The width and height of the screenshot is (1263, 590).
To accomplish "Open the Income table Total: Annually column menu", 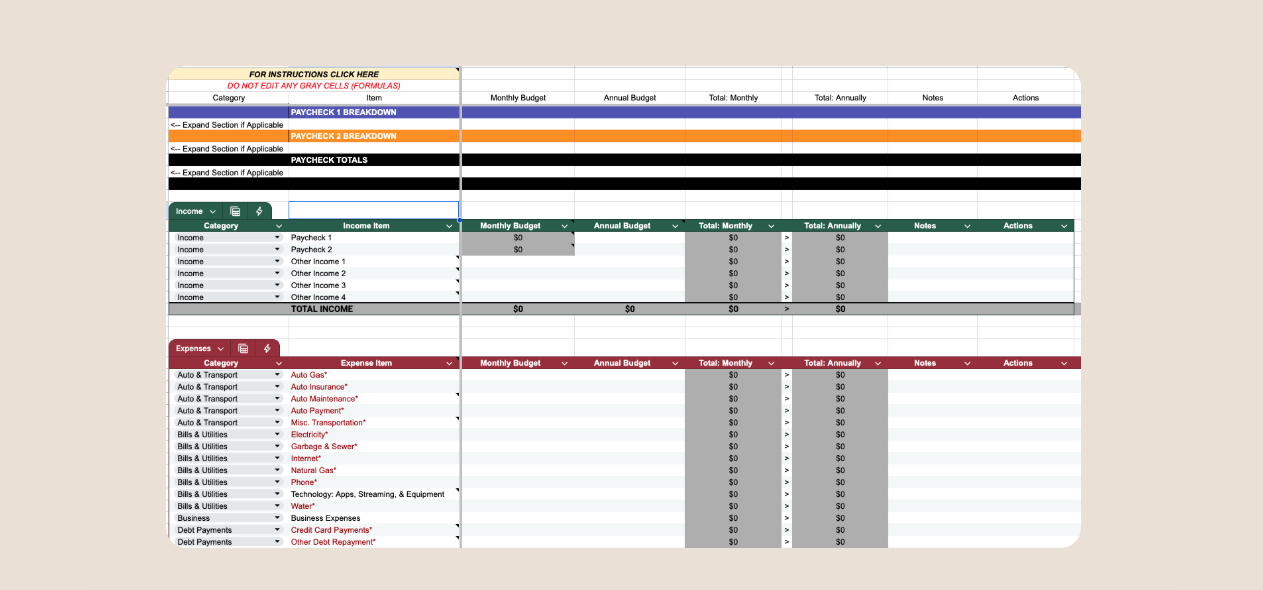I will coord(878,226).
